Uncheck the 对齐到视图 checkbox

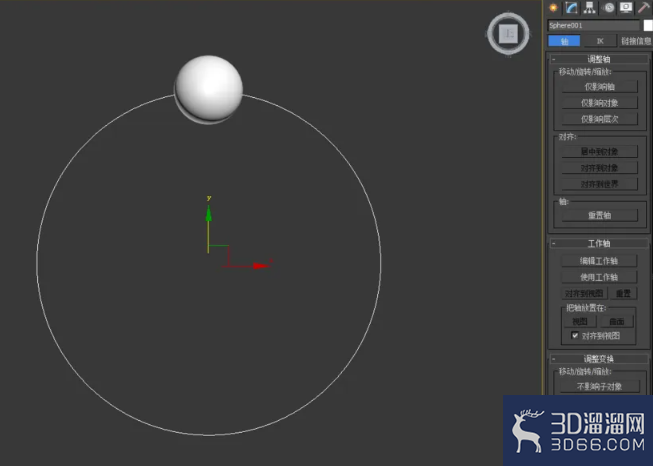575,335
